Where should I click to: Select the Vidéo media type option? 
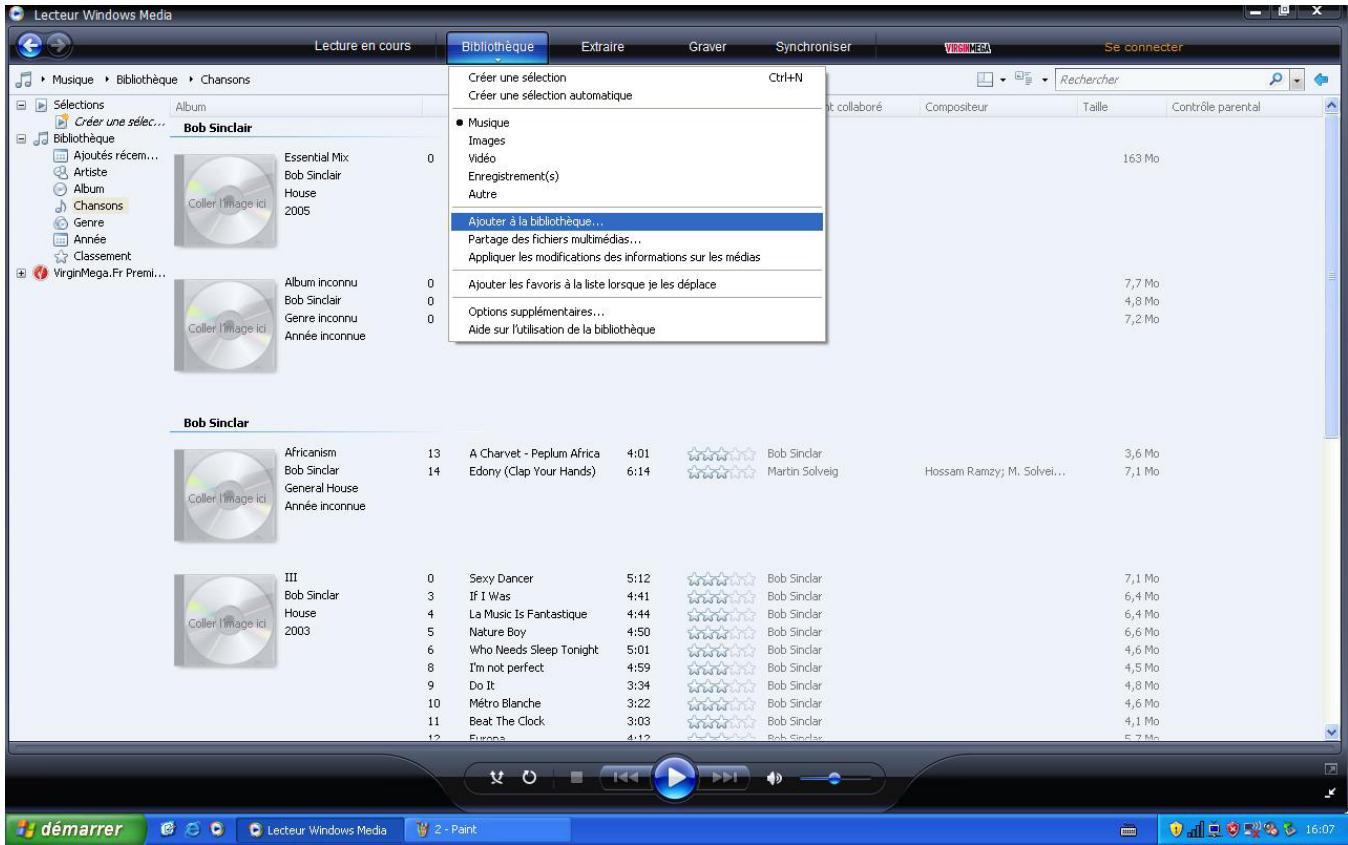point(637,159)
